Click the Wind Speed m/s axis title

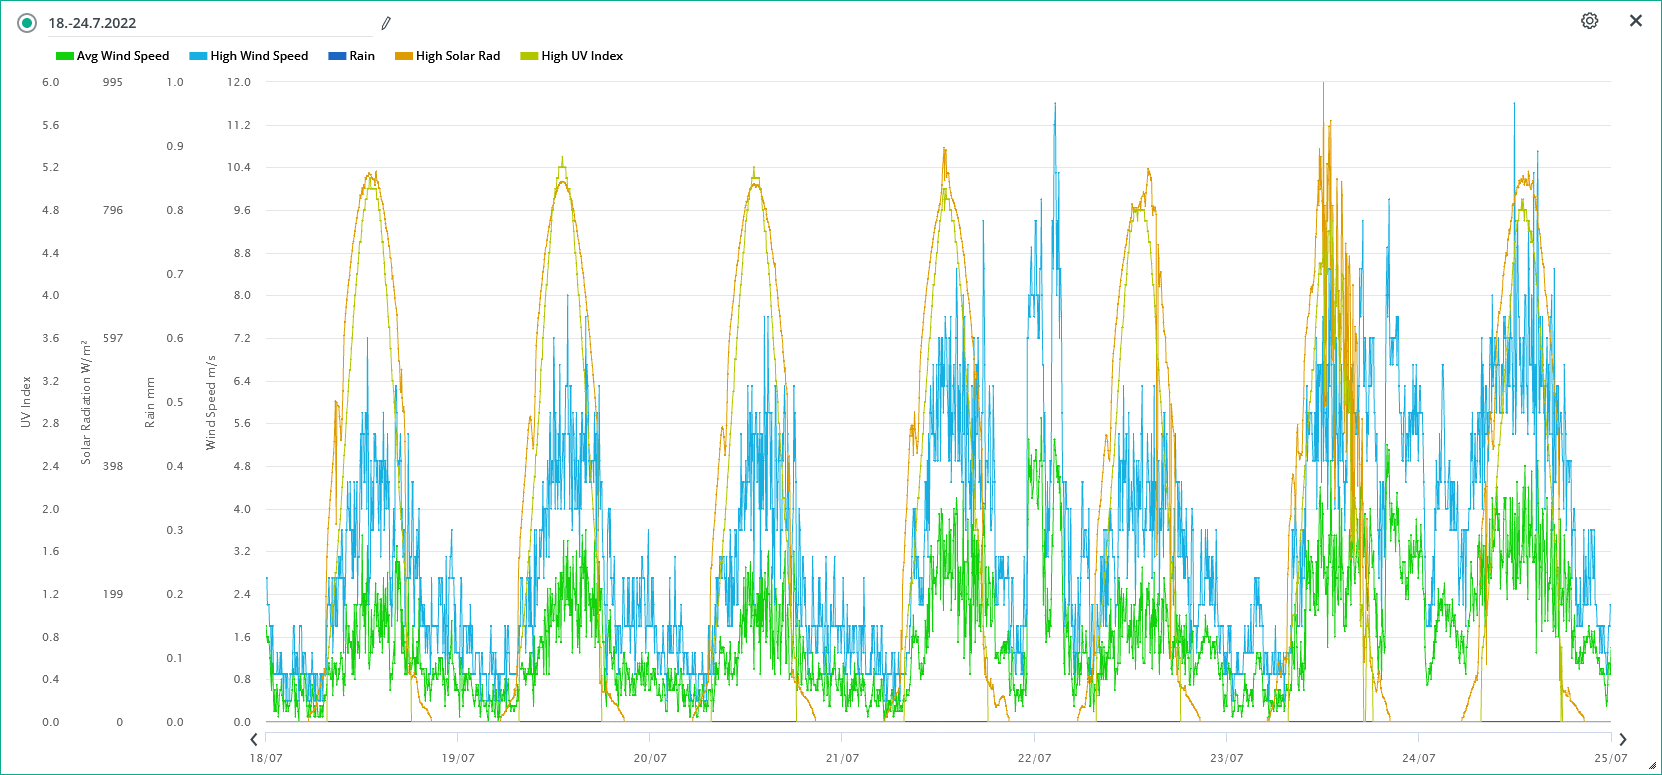click(x=211, y=402)
